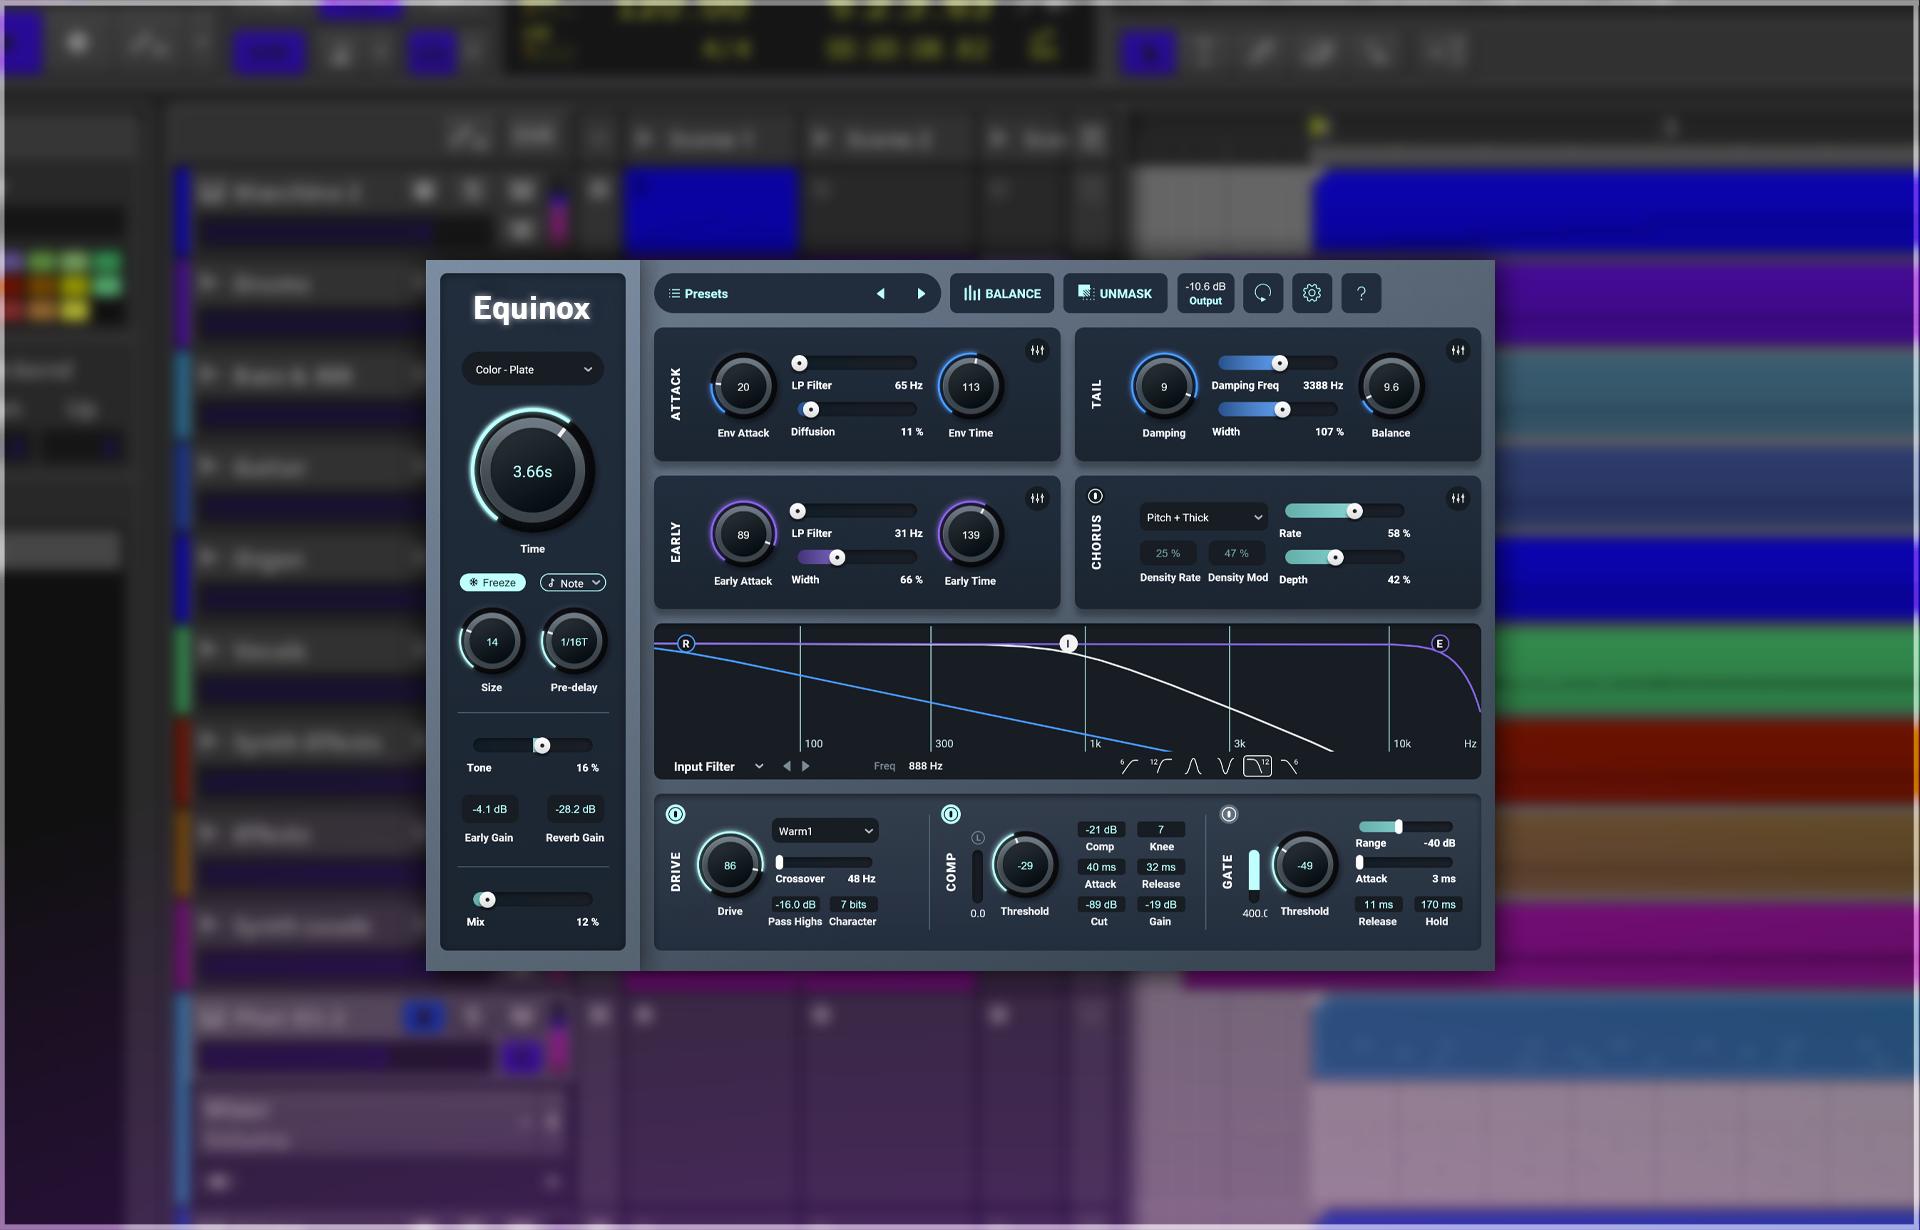Screen dimensions: 1920x1230
Task: Go to previous filter band arrow
Action: click(787, 766)
